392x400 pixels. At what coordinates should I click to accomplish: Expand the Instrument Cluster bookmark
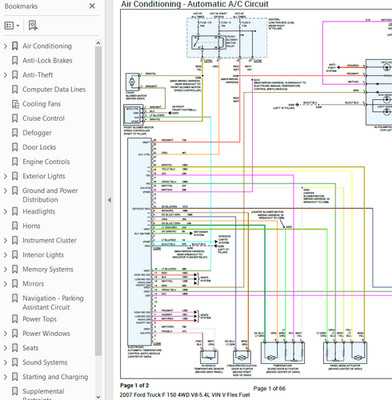click(5, 240)
